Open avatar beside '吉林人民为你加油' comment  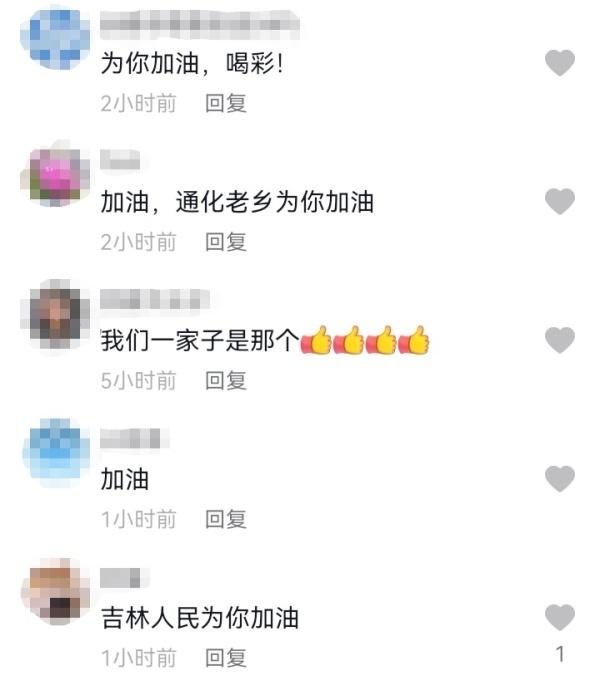(55, 591)
